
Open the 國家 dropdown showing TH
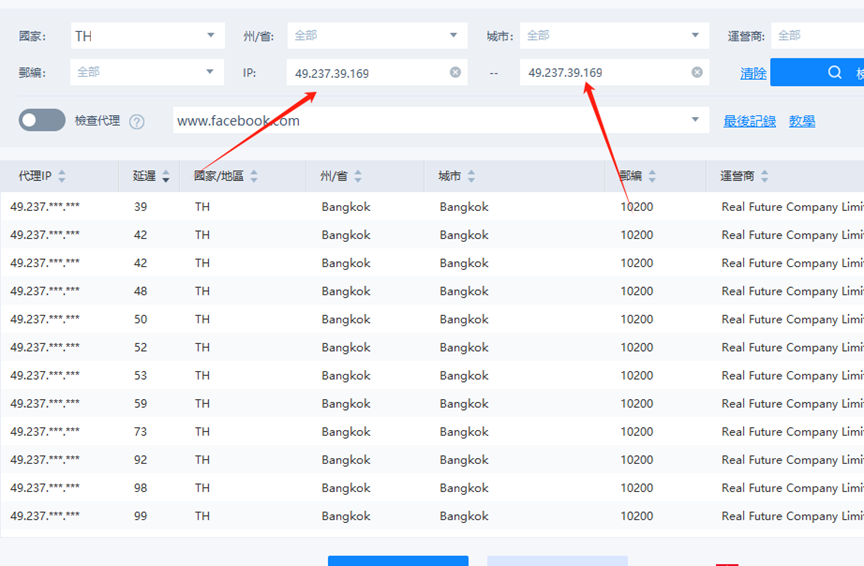coord(148,36)
